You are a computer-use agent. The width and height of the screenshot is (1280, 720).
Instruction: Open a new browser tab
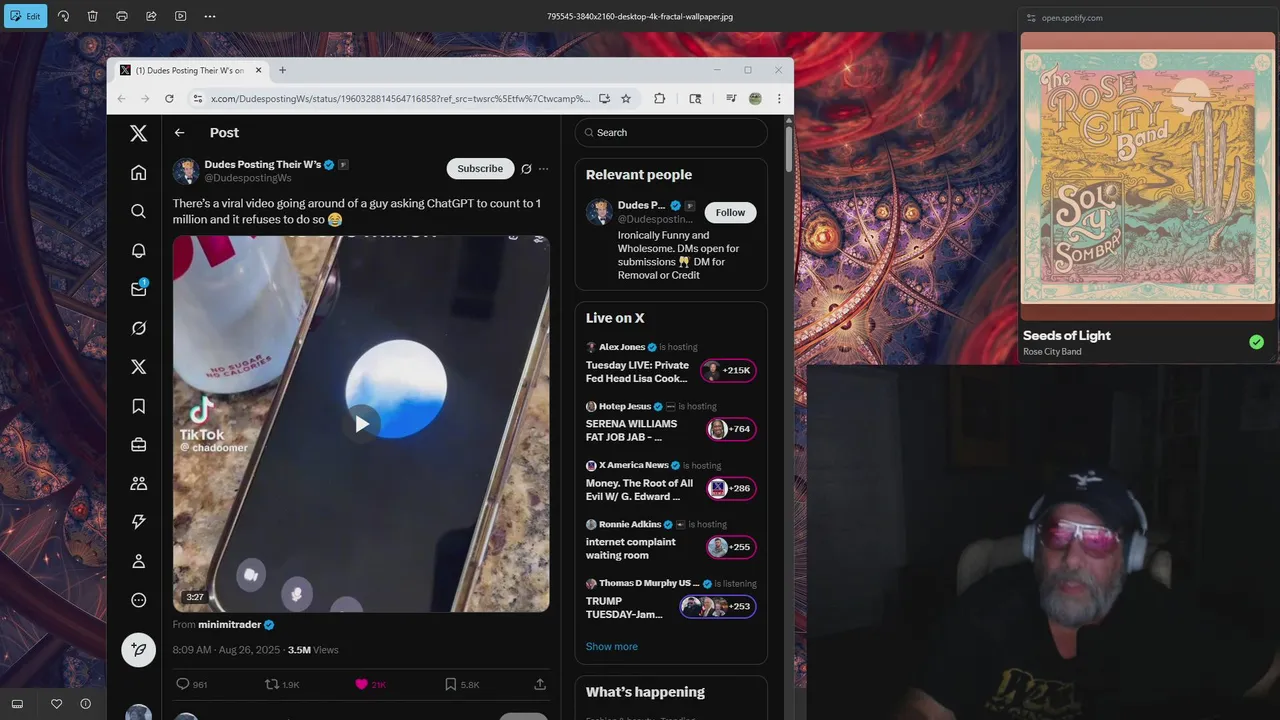(282, 70)
